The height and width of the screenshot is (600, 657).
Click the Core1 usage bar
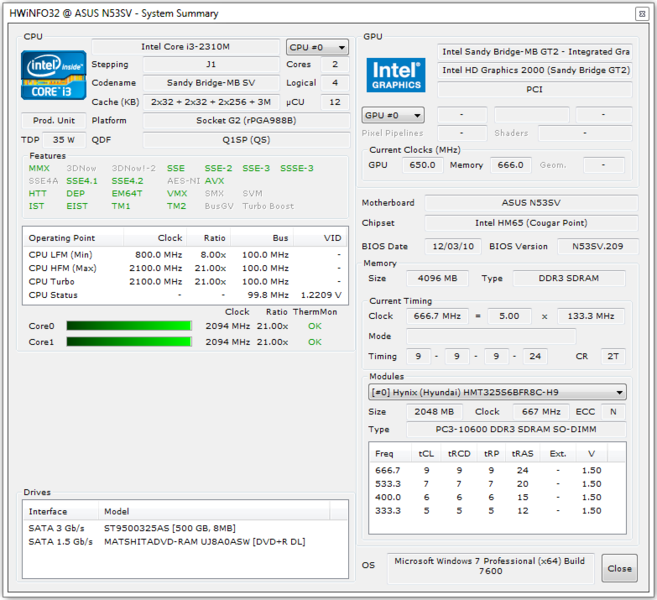[129, 342]
